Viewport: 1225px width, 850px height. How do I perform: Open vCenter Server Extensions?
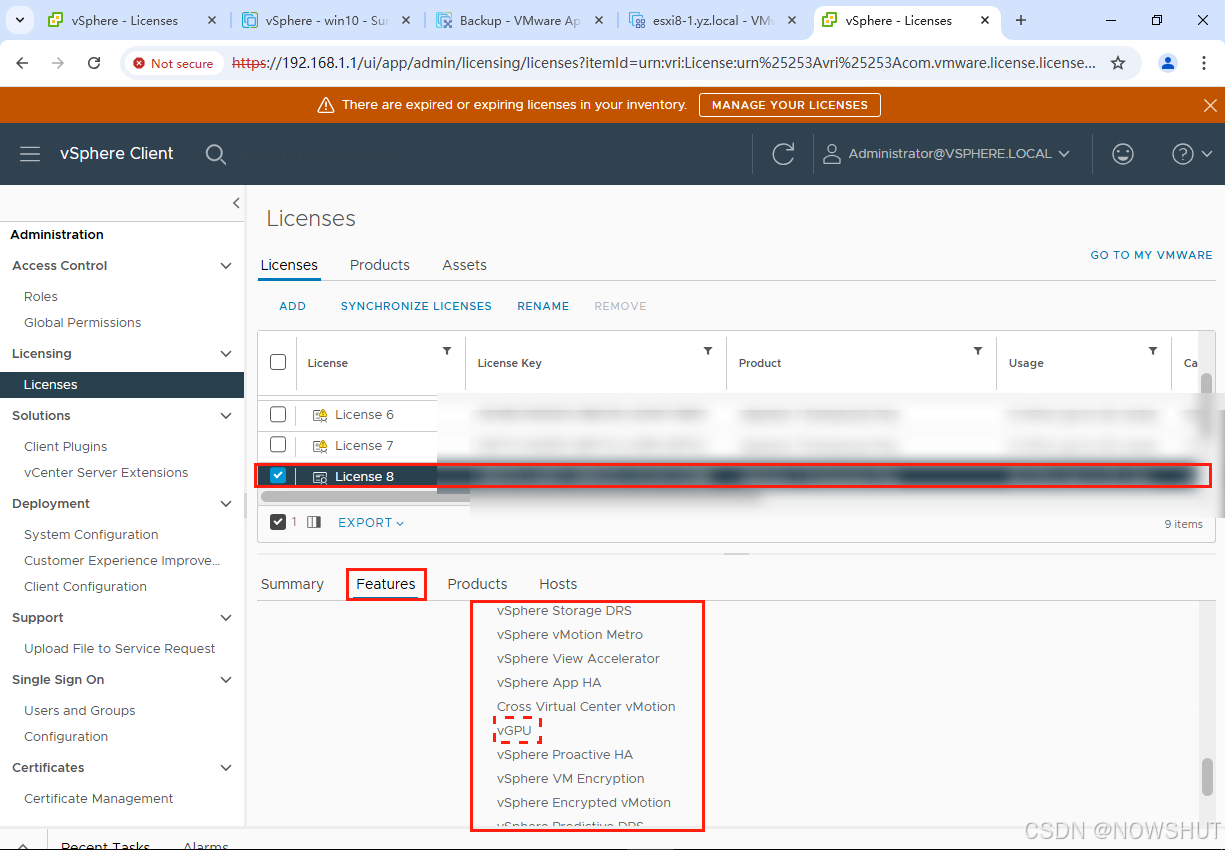106,473
